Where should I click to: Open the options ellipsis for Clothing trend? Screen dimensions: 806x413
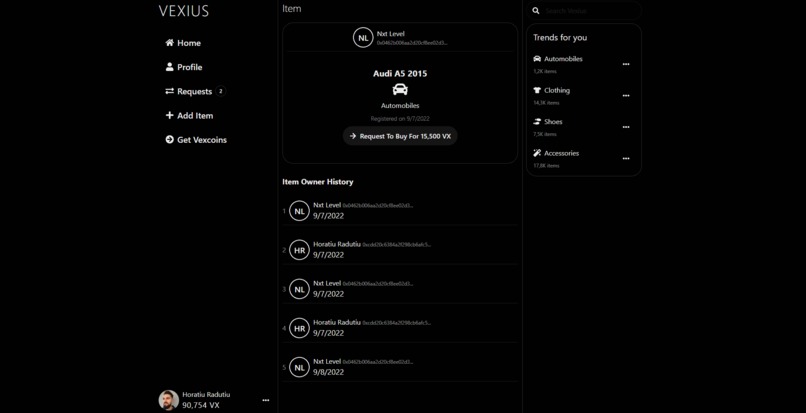[x=626, y=96]
